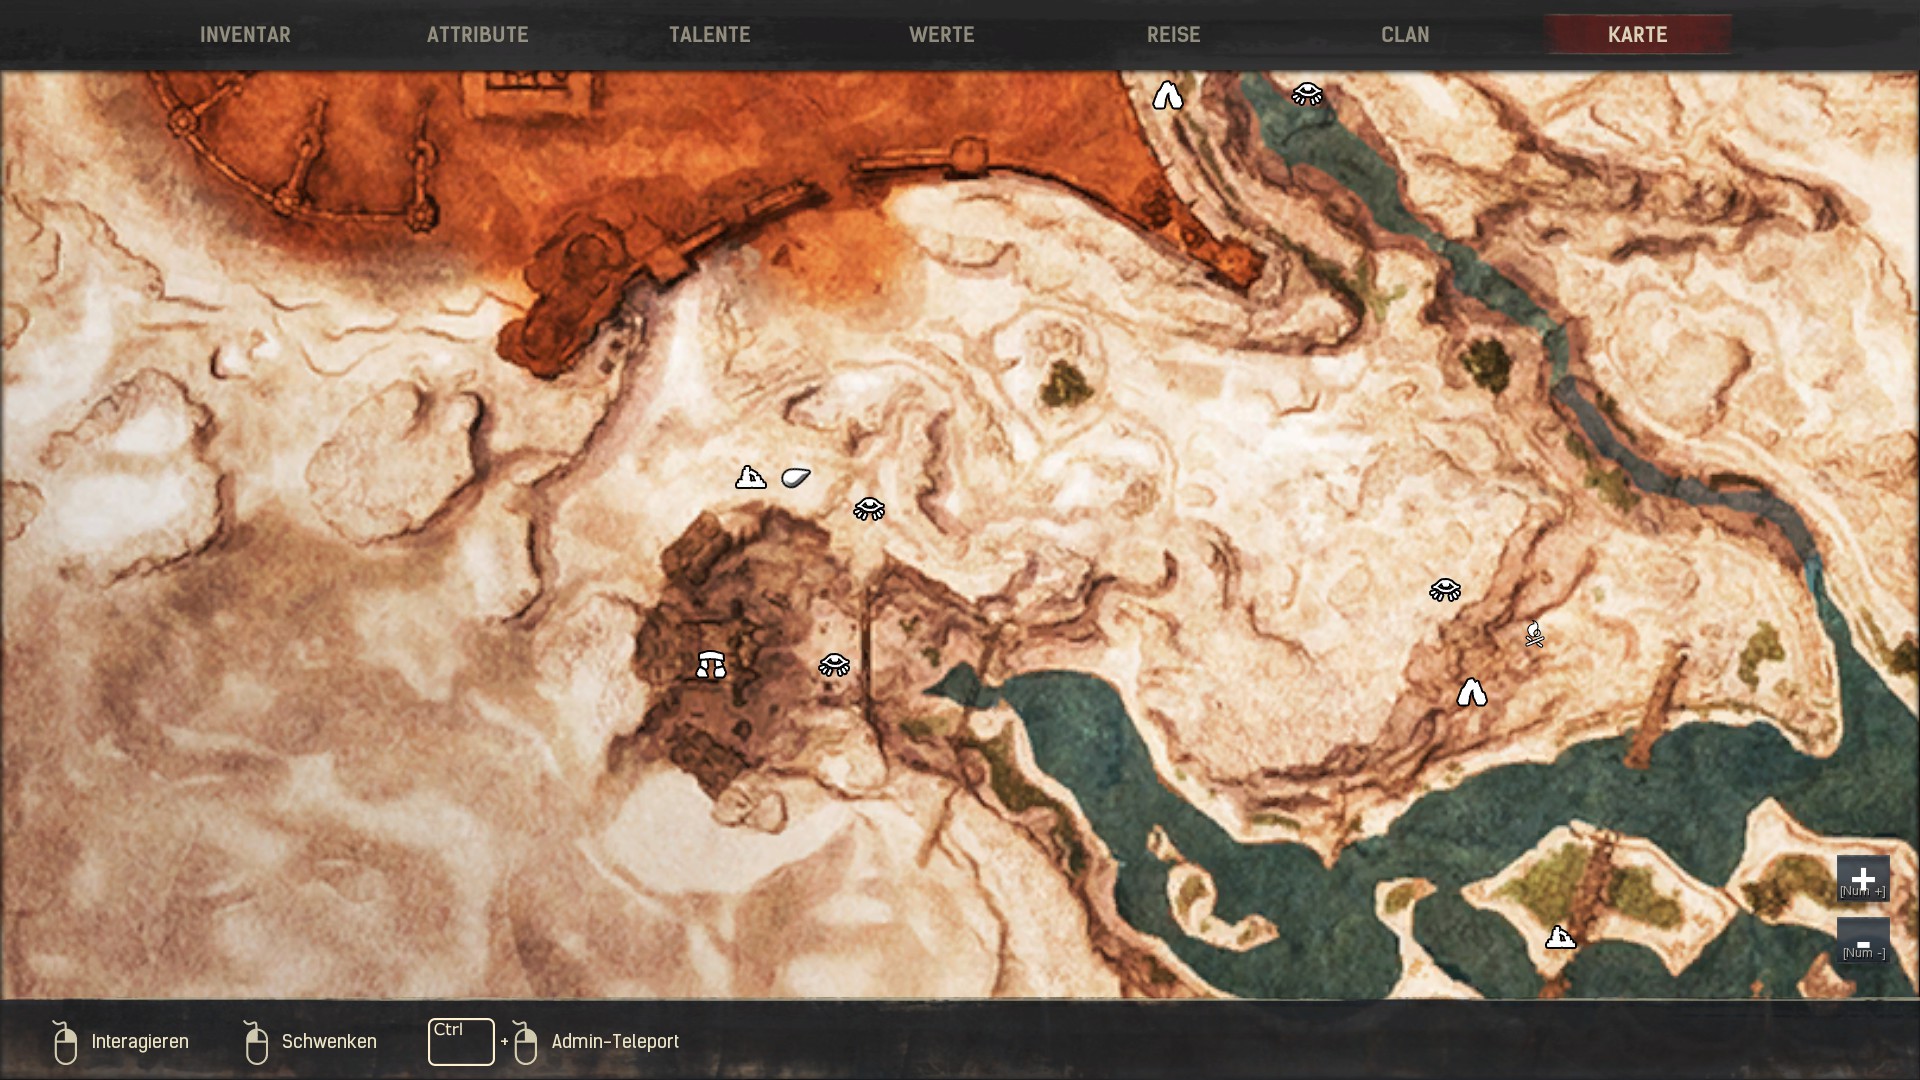Click the cave marker at the map's top edge
Image resolution: width=1920 pixels, height=1080 pixels.
1167,96
